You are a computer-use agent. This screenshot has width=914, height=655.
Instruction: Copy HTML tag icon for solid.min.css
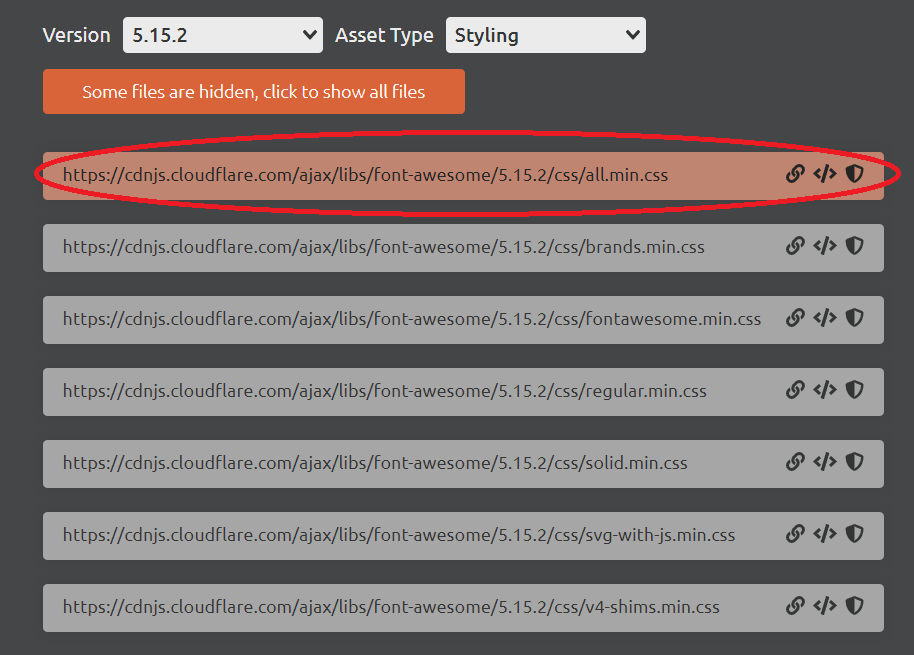click(x=825, y=462)
